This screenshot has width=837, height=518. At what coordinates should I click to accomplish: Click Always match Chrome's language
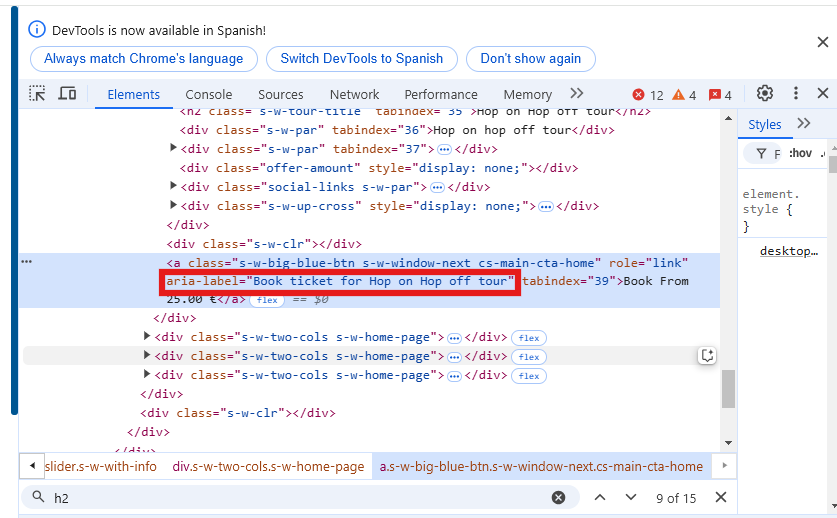(144, 59)
